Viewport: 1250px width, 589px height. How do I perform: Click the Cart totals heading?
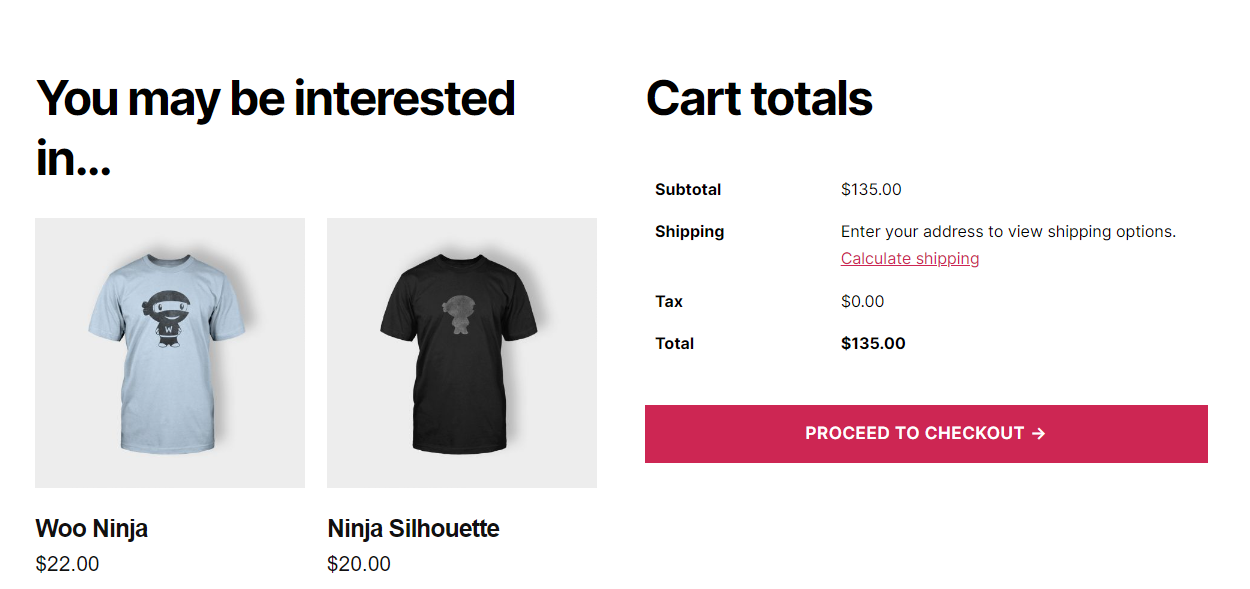(x=759, y=99)
